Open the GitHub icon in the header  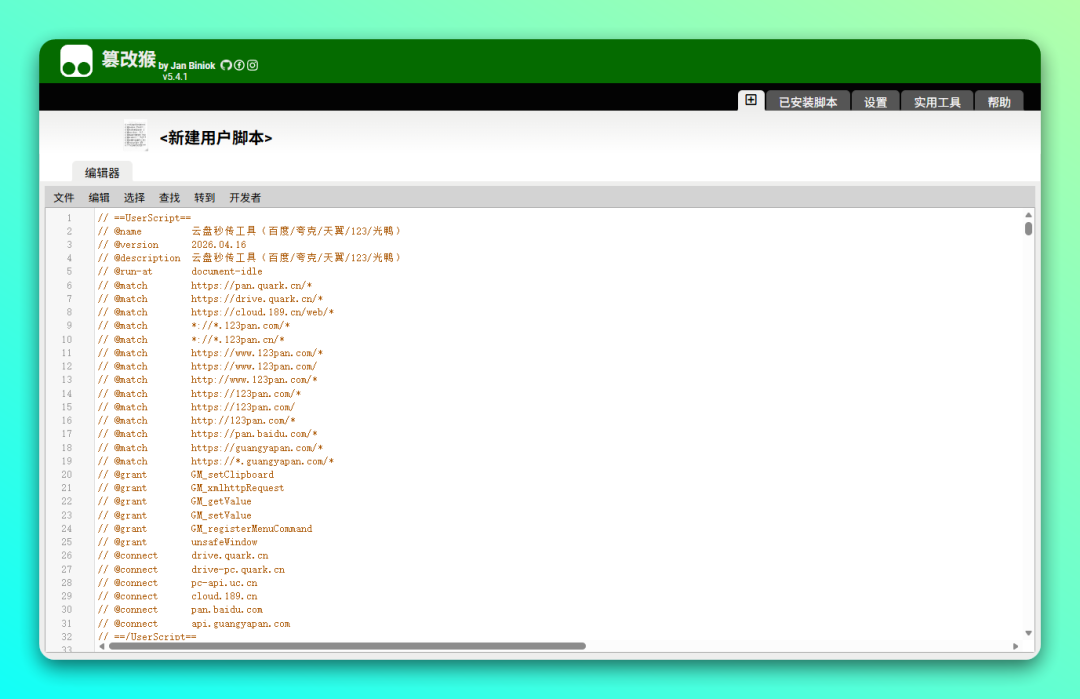click(x=227, y=64)
